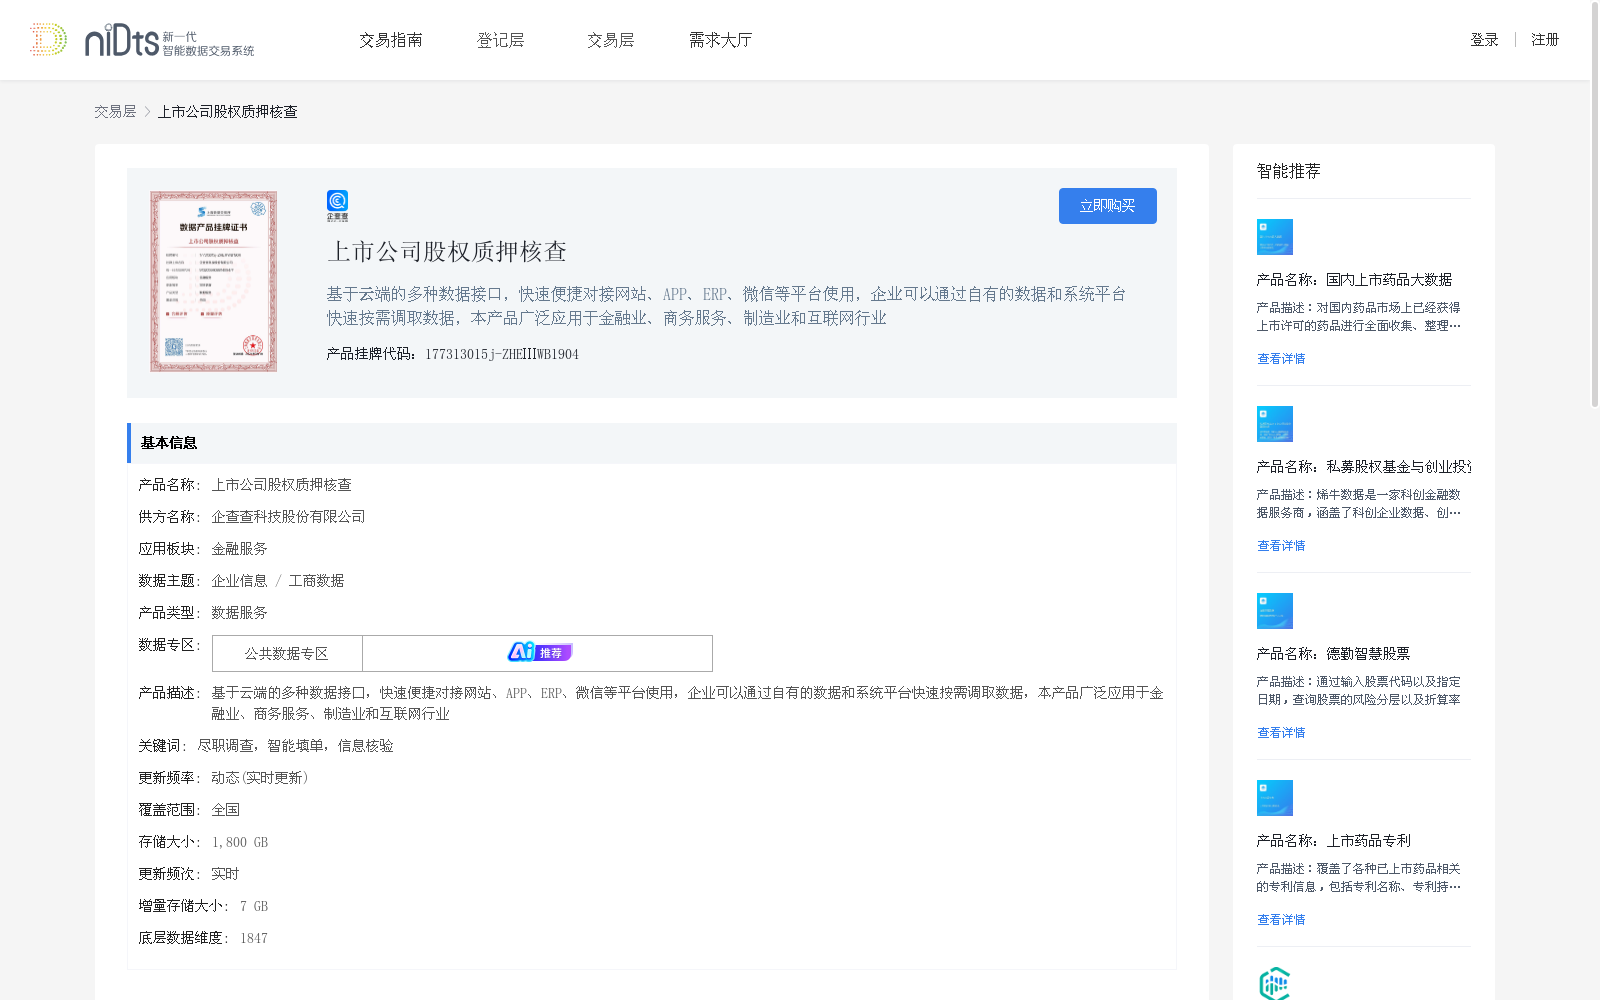Image resolution: width=1600 pixels, height=1000 pixels.
Task: Open the 需求大厅 menu
Action: [x=720, y=40]
